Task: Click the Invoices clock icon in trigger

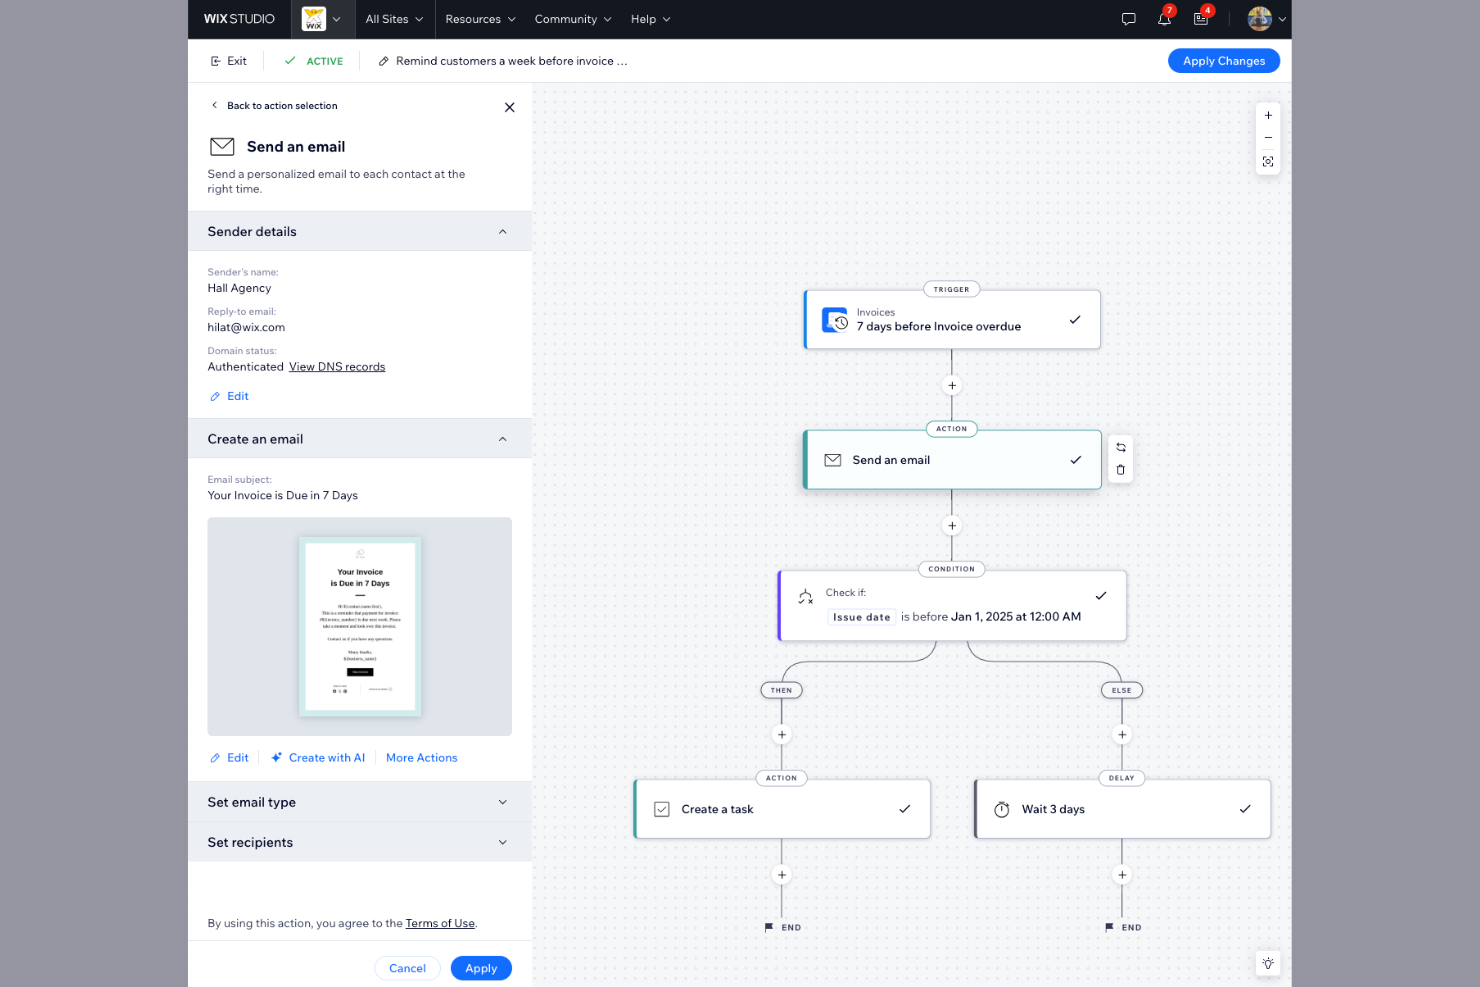Action: (835, 320)
